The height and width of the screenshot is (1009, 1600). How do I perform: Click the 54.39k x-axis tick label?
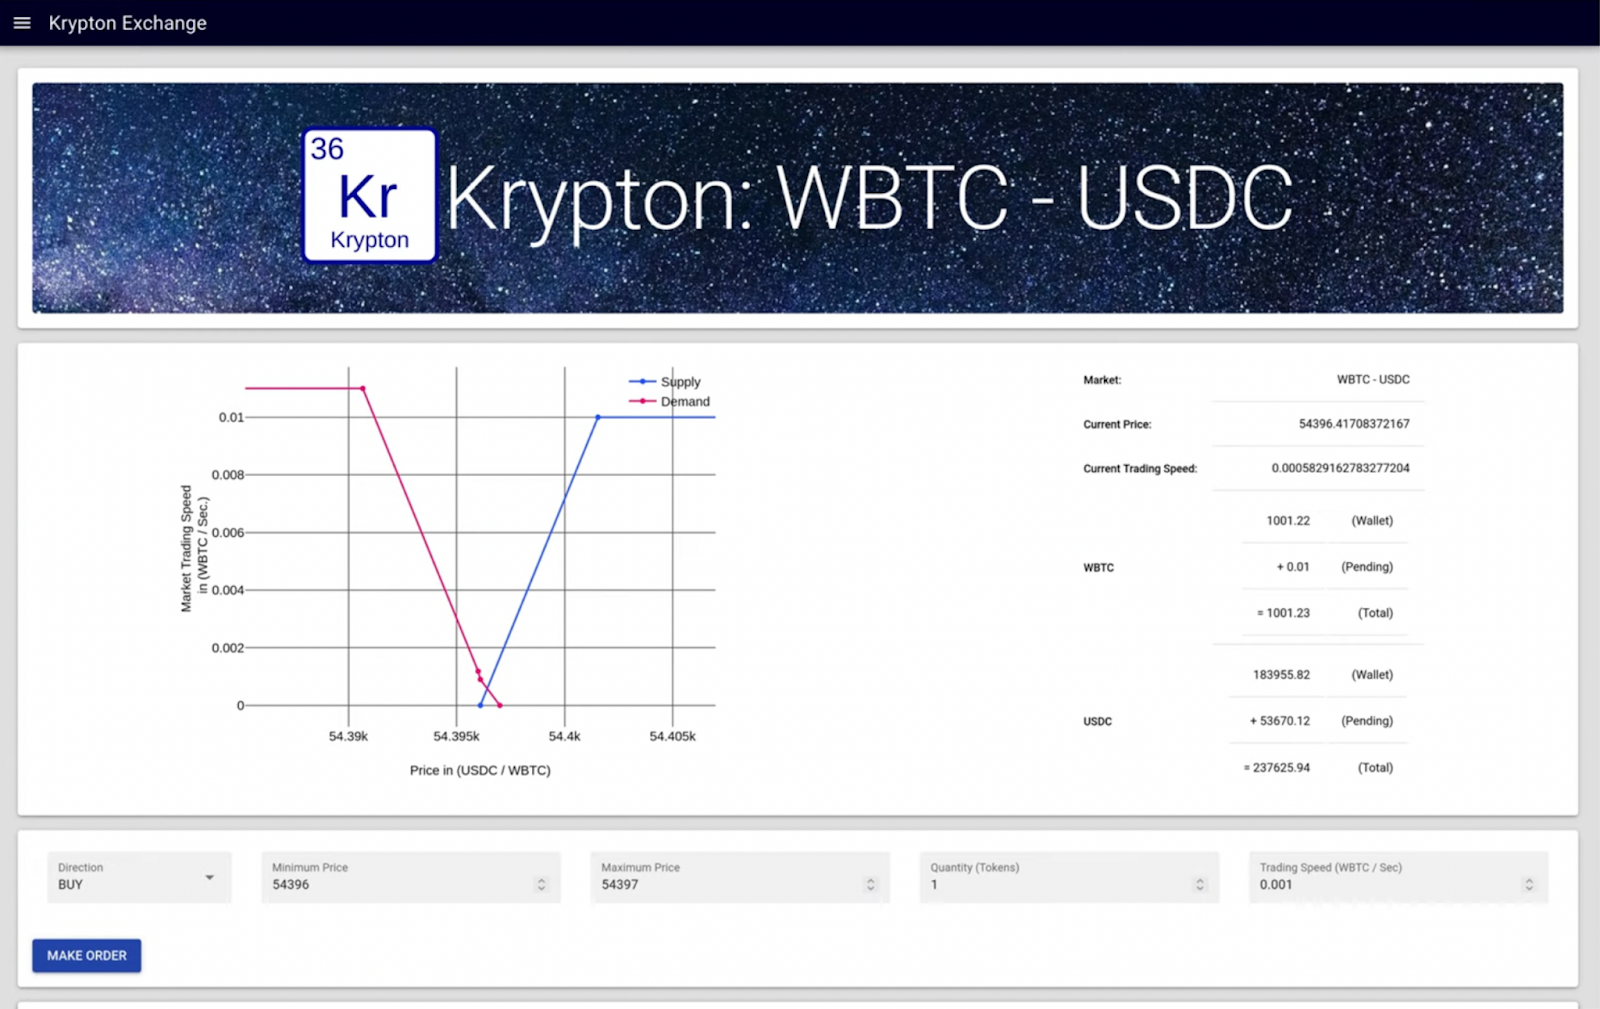click(x=348, y=736)
